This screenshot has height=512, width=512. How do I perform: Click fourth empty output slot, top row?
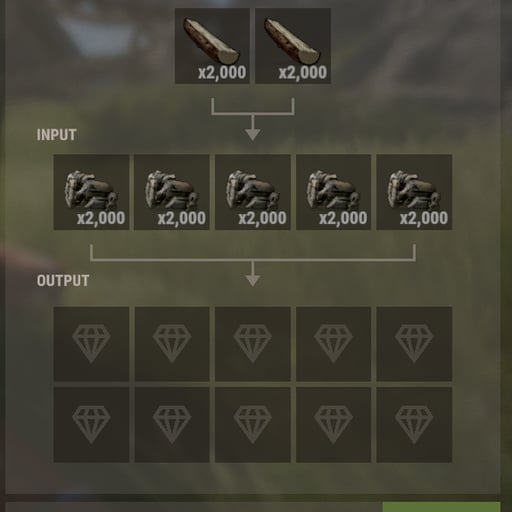333,344
